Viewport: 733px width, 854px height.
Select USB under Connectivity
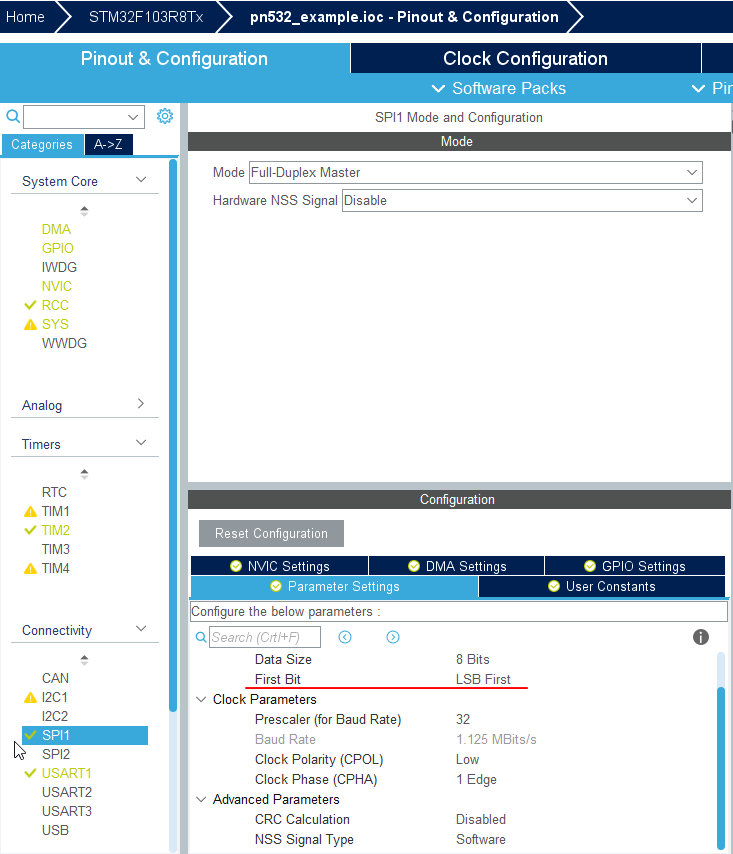point(56,831)
